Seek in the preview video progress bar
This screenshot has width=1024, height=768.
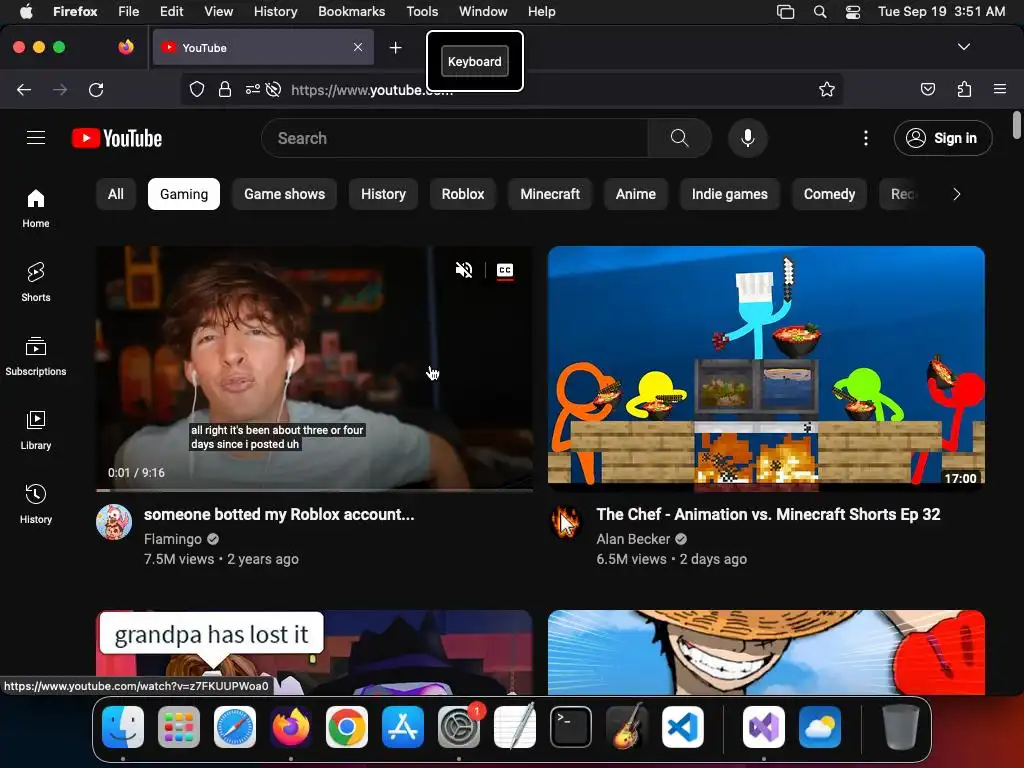point(314,489)
